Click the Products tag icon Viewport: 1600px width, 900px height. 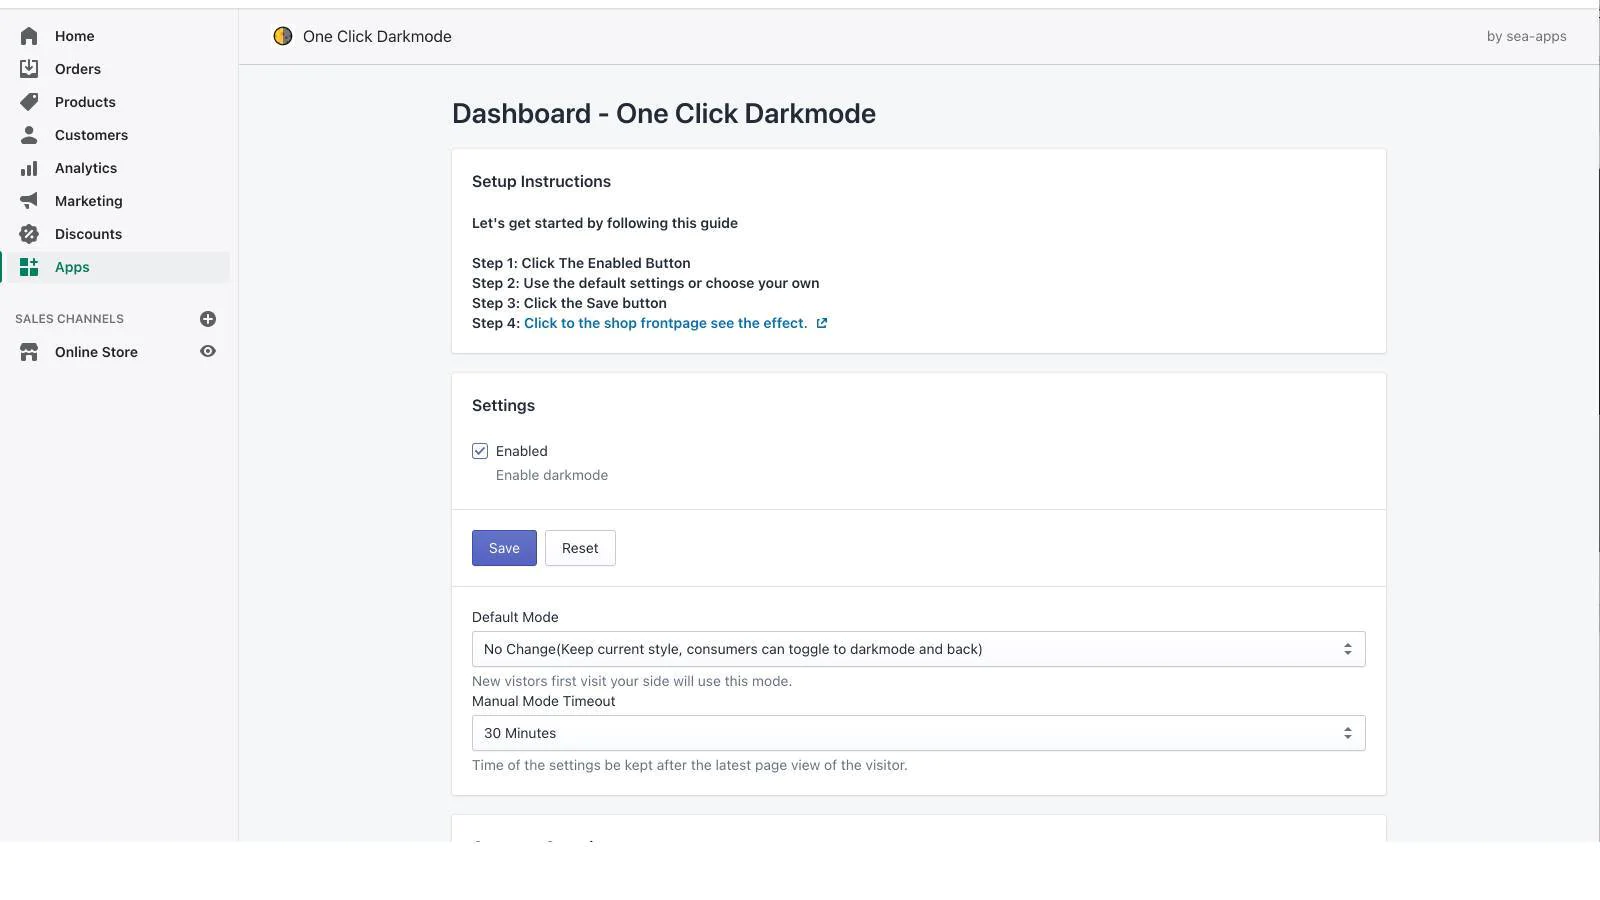29,102
